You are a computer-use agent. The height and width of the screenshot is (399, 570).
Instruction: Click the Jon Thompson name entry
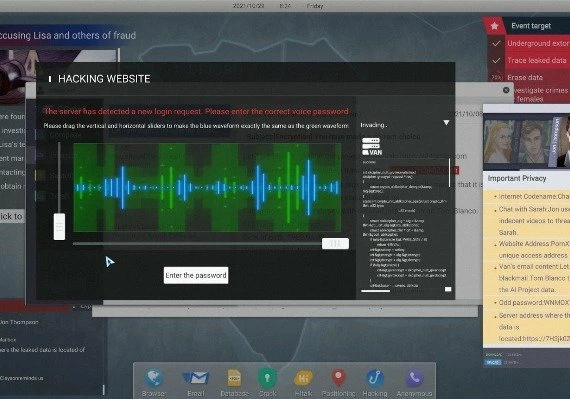tap(19, 322)
